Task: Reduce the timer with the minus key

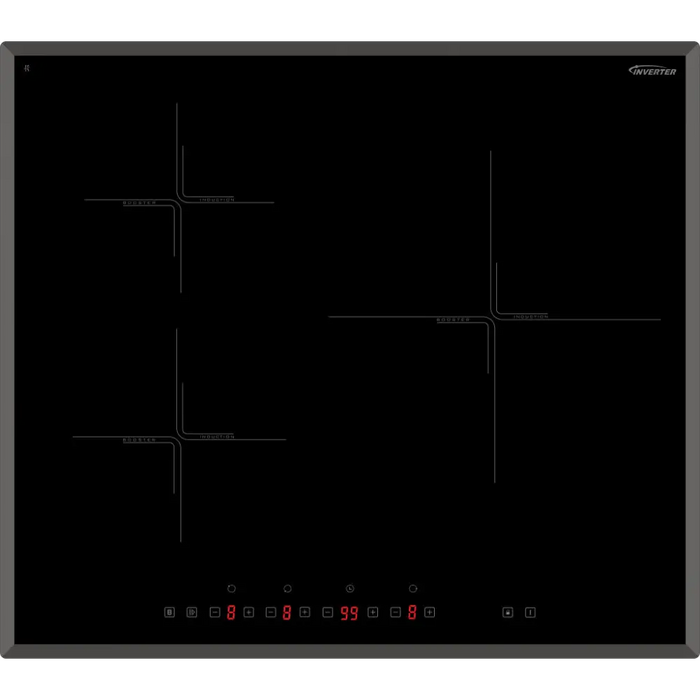Action: [x=327, y=612]
